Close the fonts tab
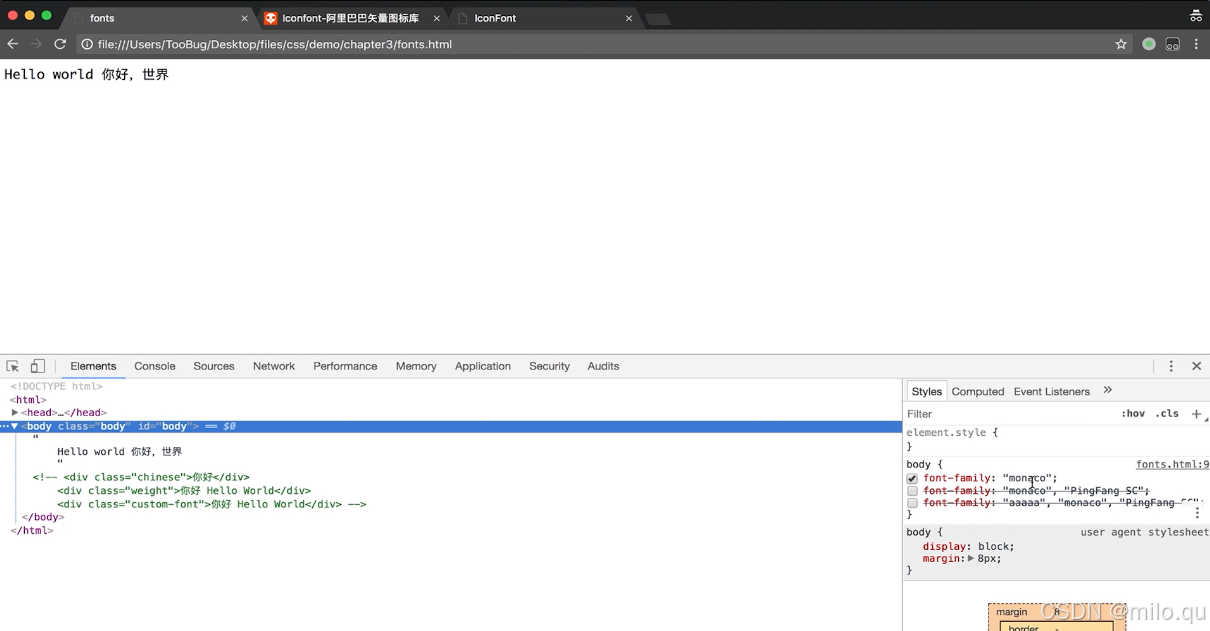Viewport: 1210px width, 631px height. pos(244,18)
